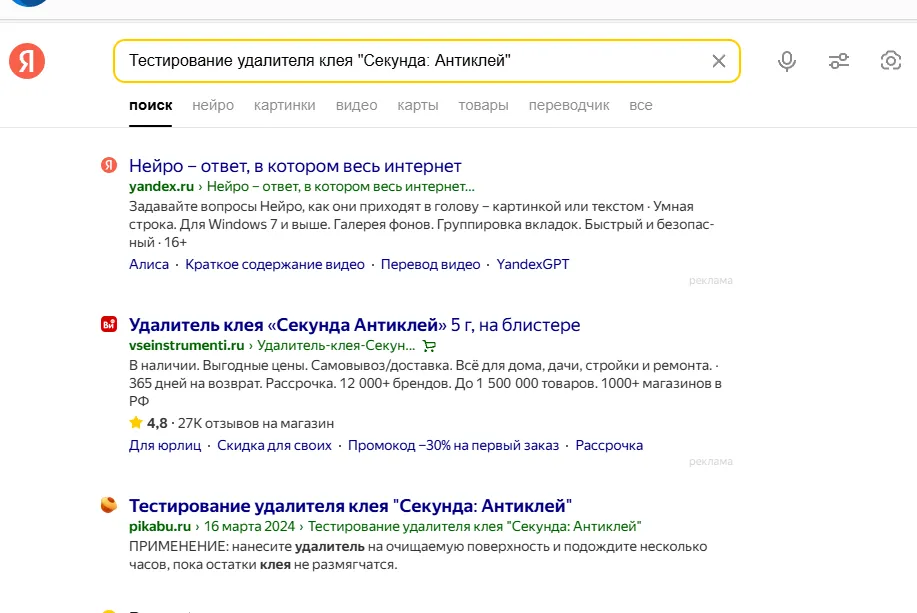The width and height of the screenshot is (917, 613).
Task: Clear the search query with X icon
Action: (719, 61)
